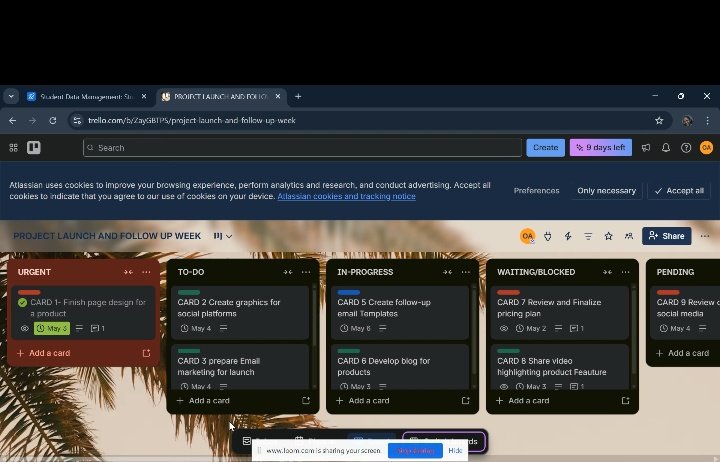Collapse the WAITING/BLOCKED list

coord(608,272)
